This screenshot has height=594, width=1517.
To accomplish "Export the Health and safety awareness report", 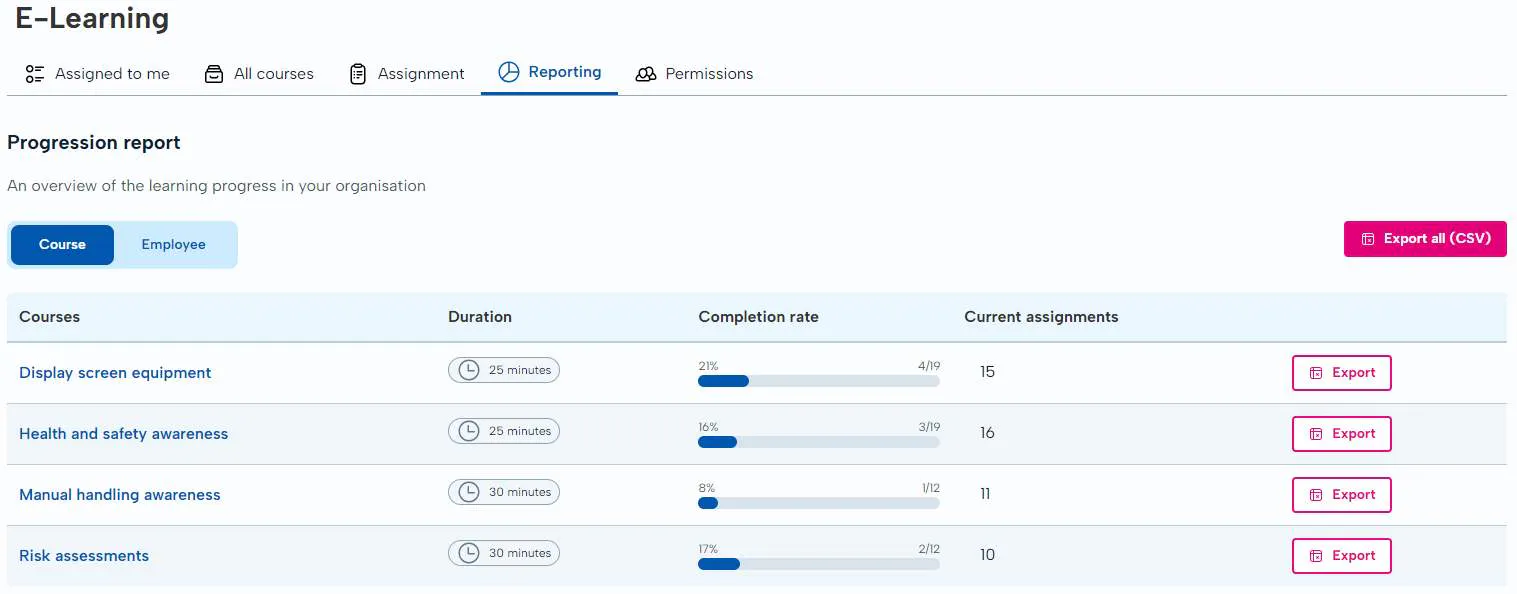I will click(x=1341, y=434).
